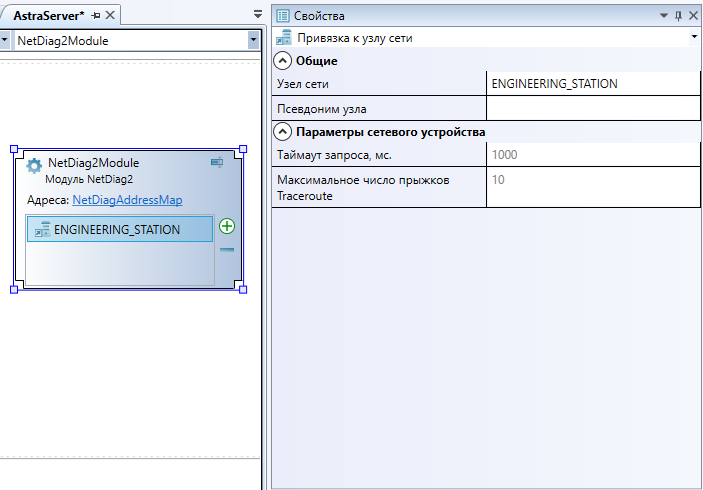The image size is (703, 490).
Task: Open the document tabs list arrow
Action: coord(258,15)
